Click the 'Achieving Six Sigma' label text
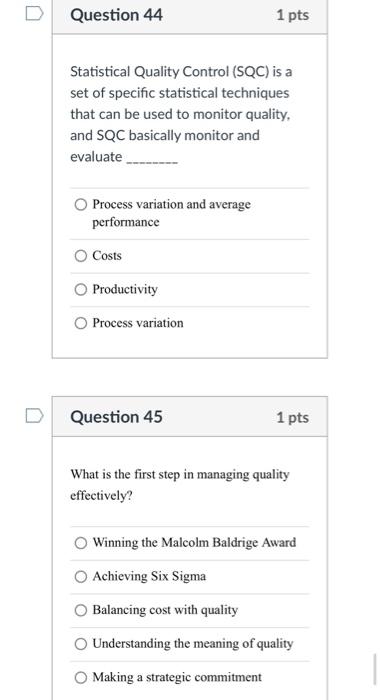Viewport: 380px width, 700px height. click(x=149, y=576)
